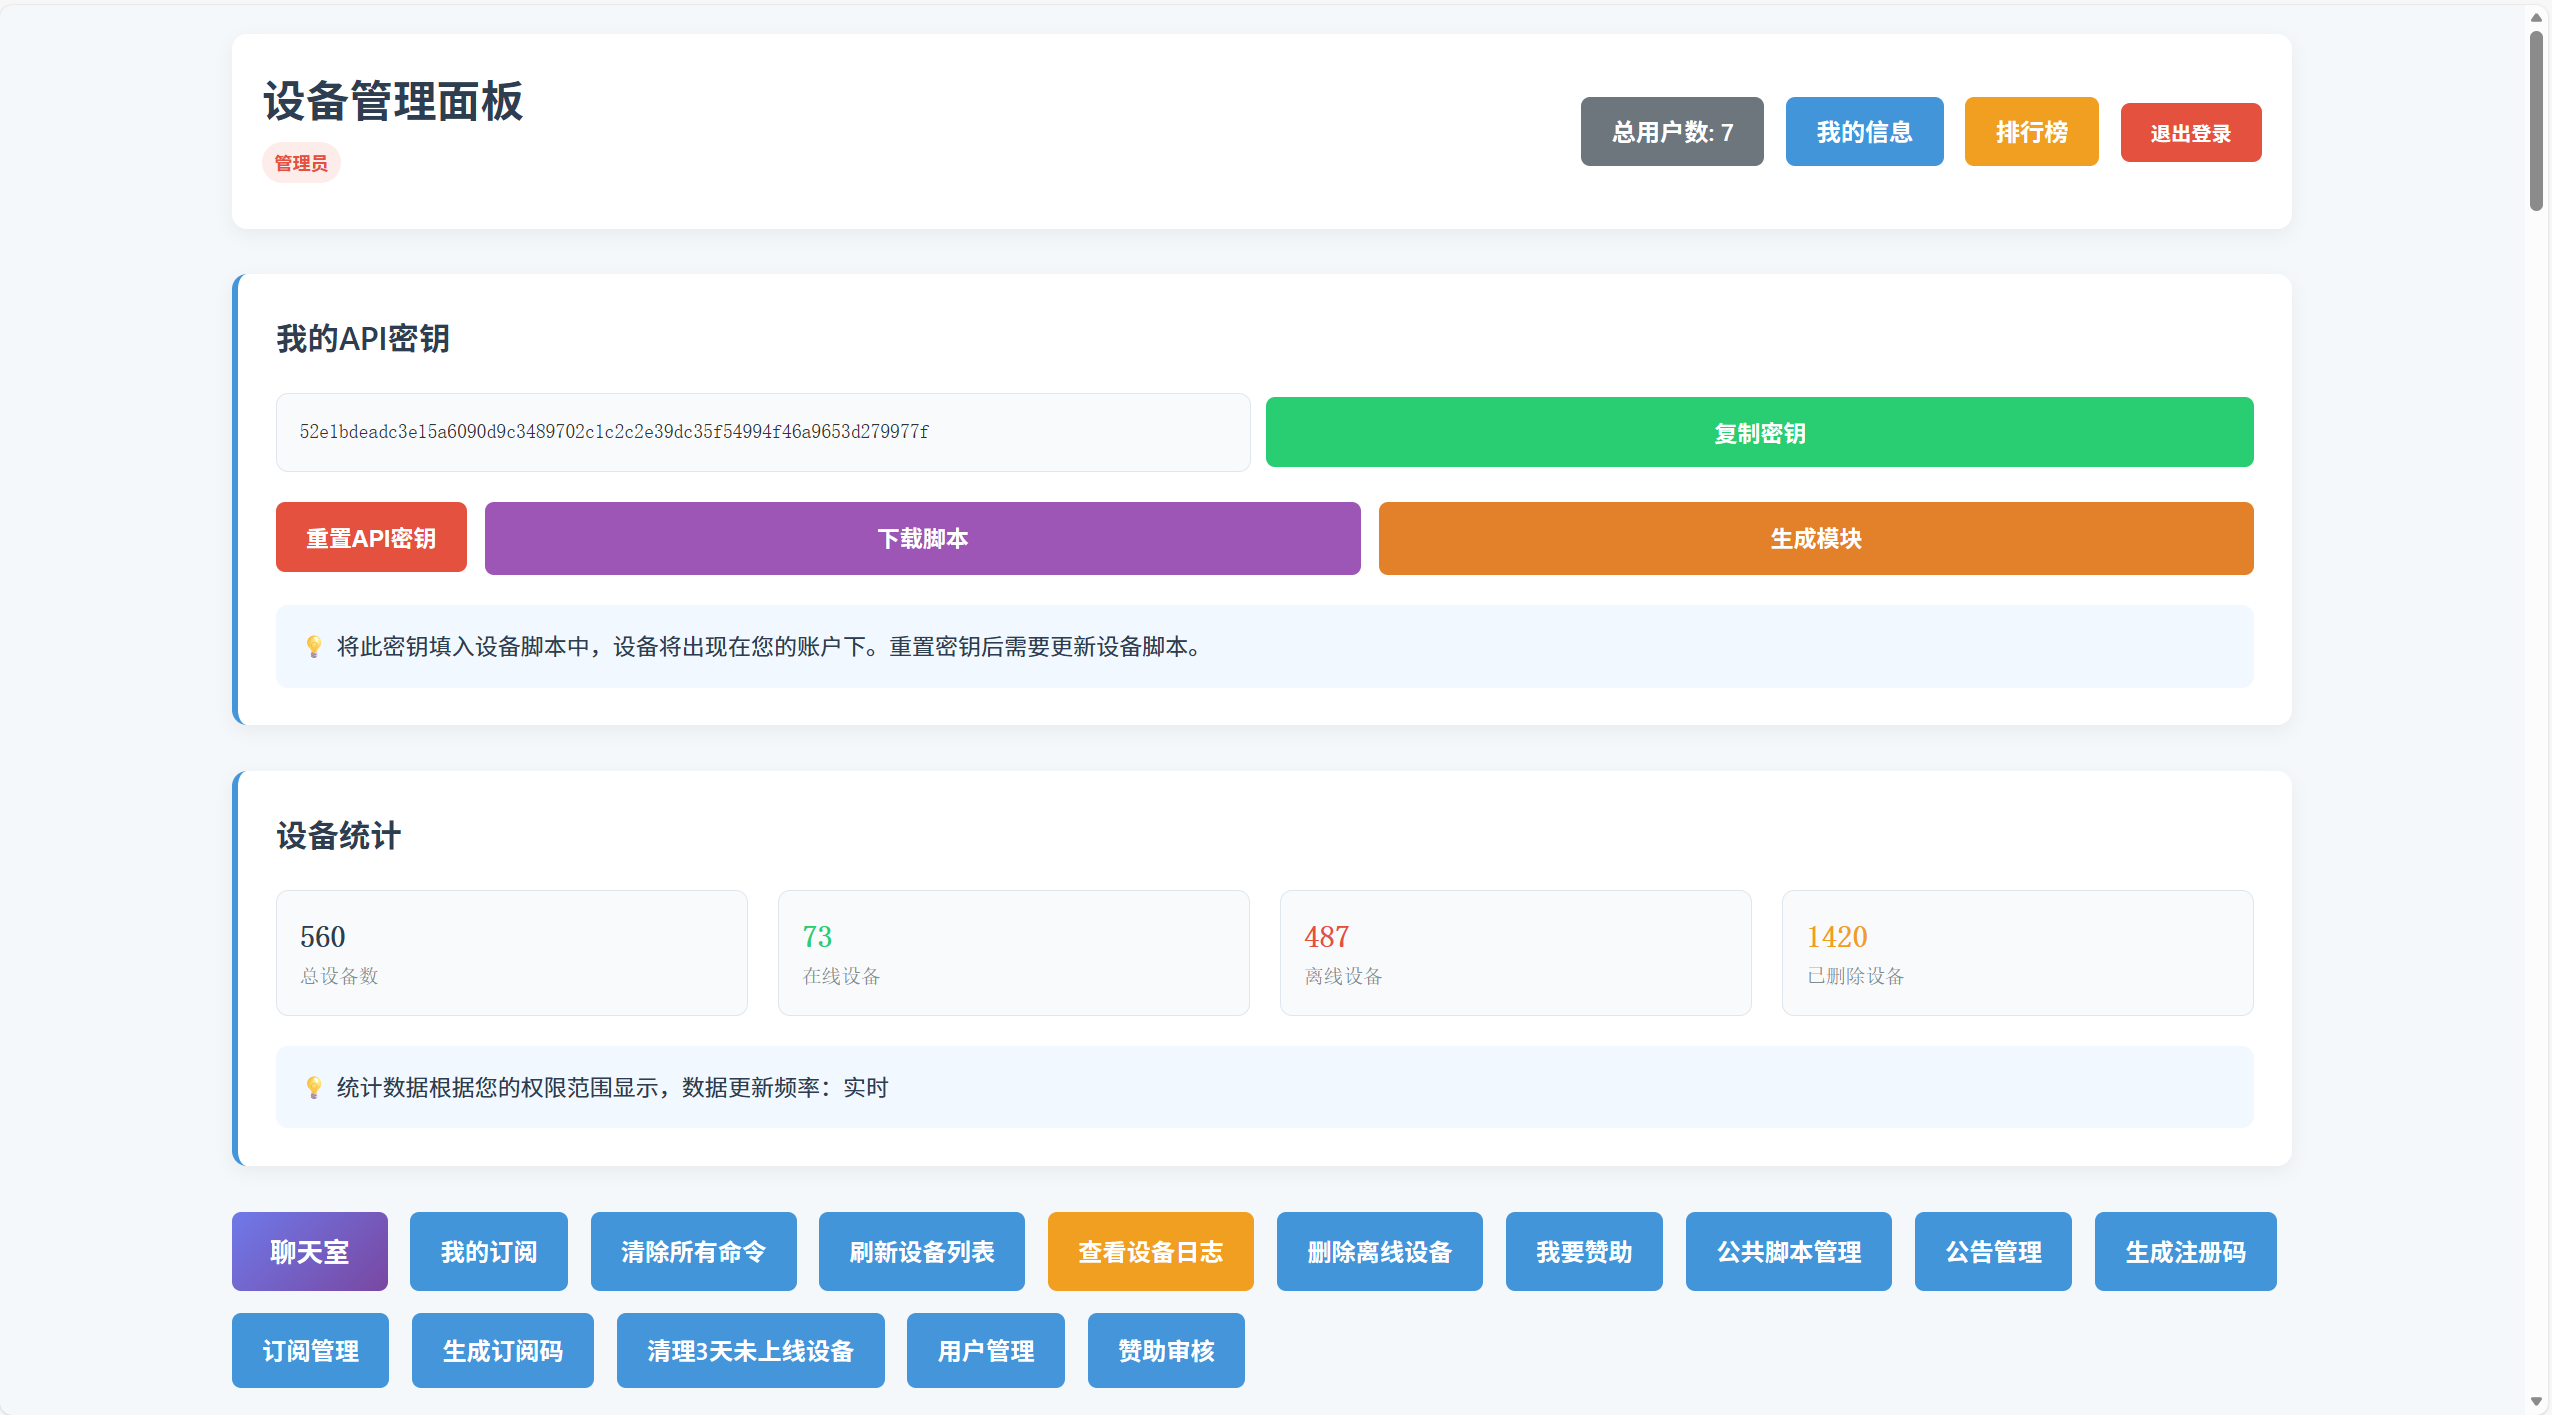Click 删除离线设备

point(1379,1251)
